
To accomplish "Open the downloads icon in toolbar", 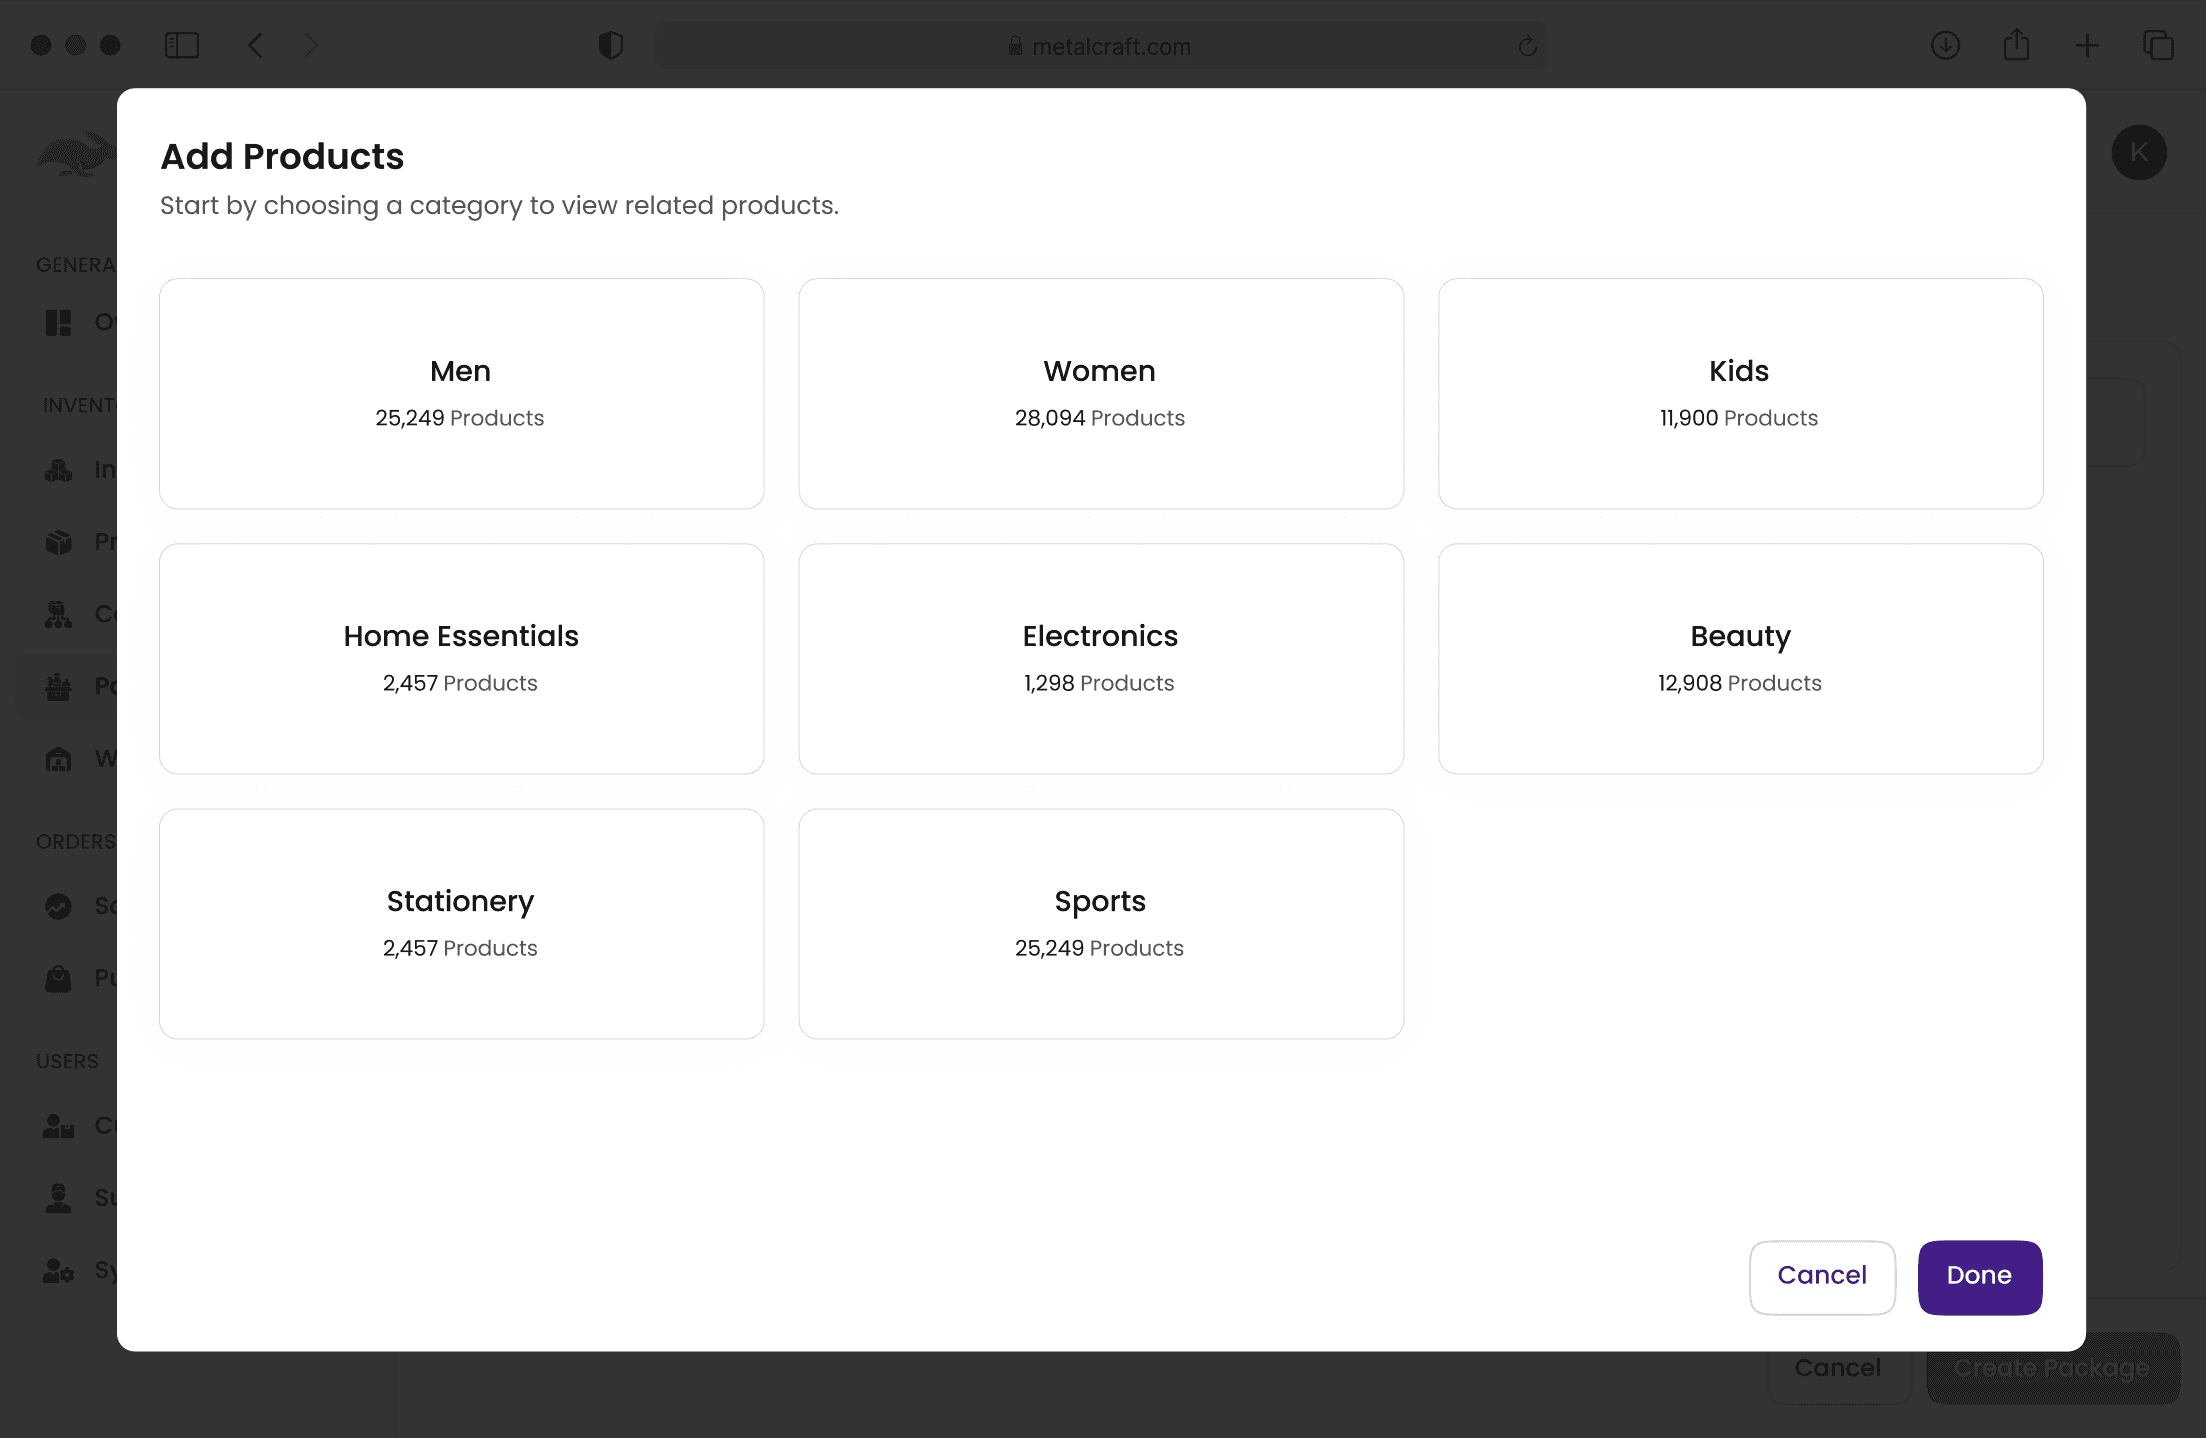I will pyautogui.click(x=1944, y=45).
